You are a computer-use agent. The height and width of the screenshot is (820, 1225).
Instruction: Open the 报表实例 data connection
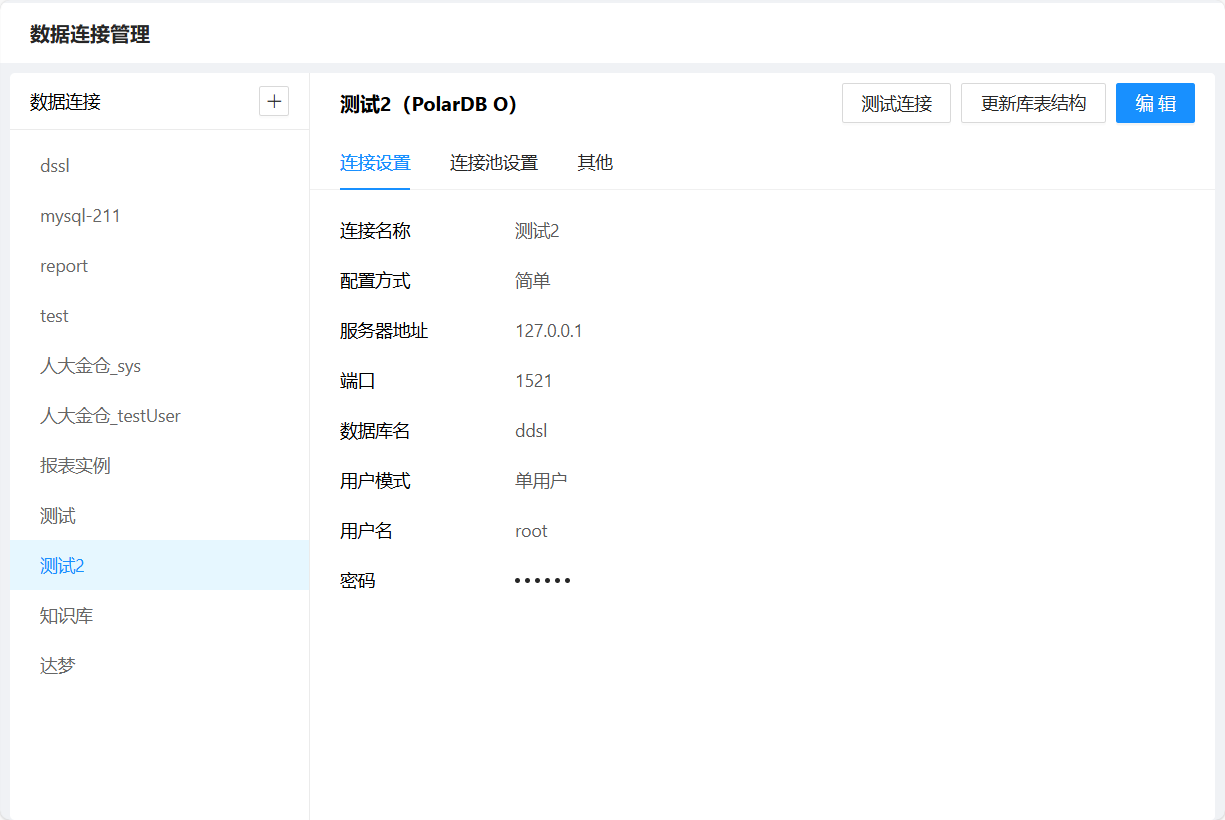point(75,466)
